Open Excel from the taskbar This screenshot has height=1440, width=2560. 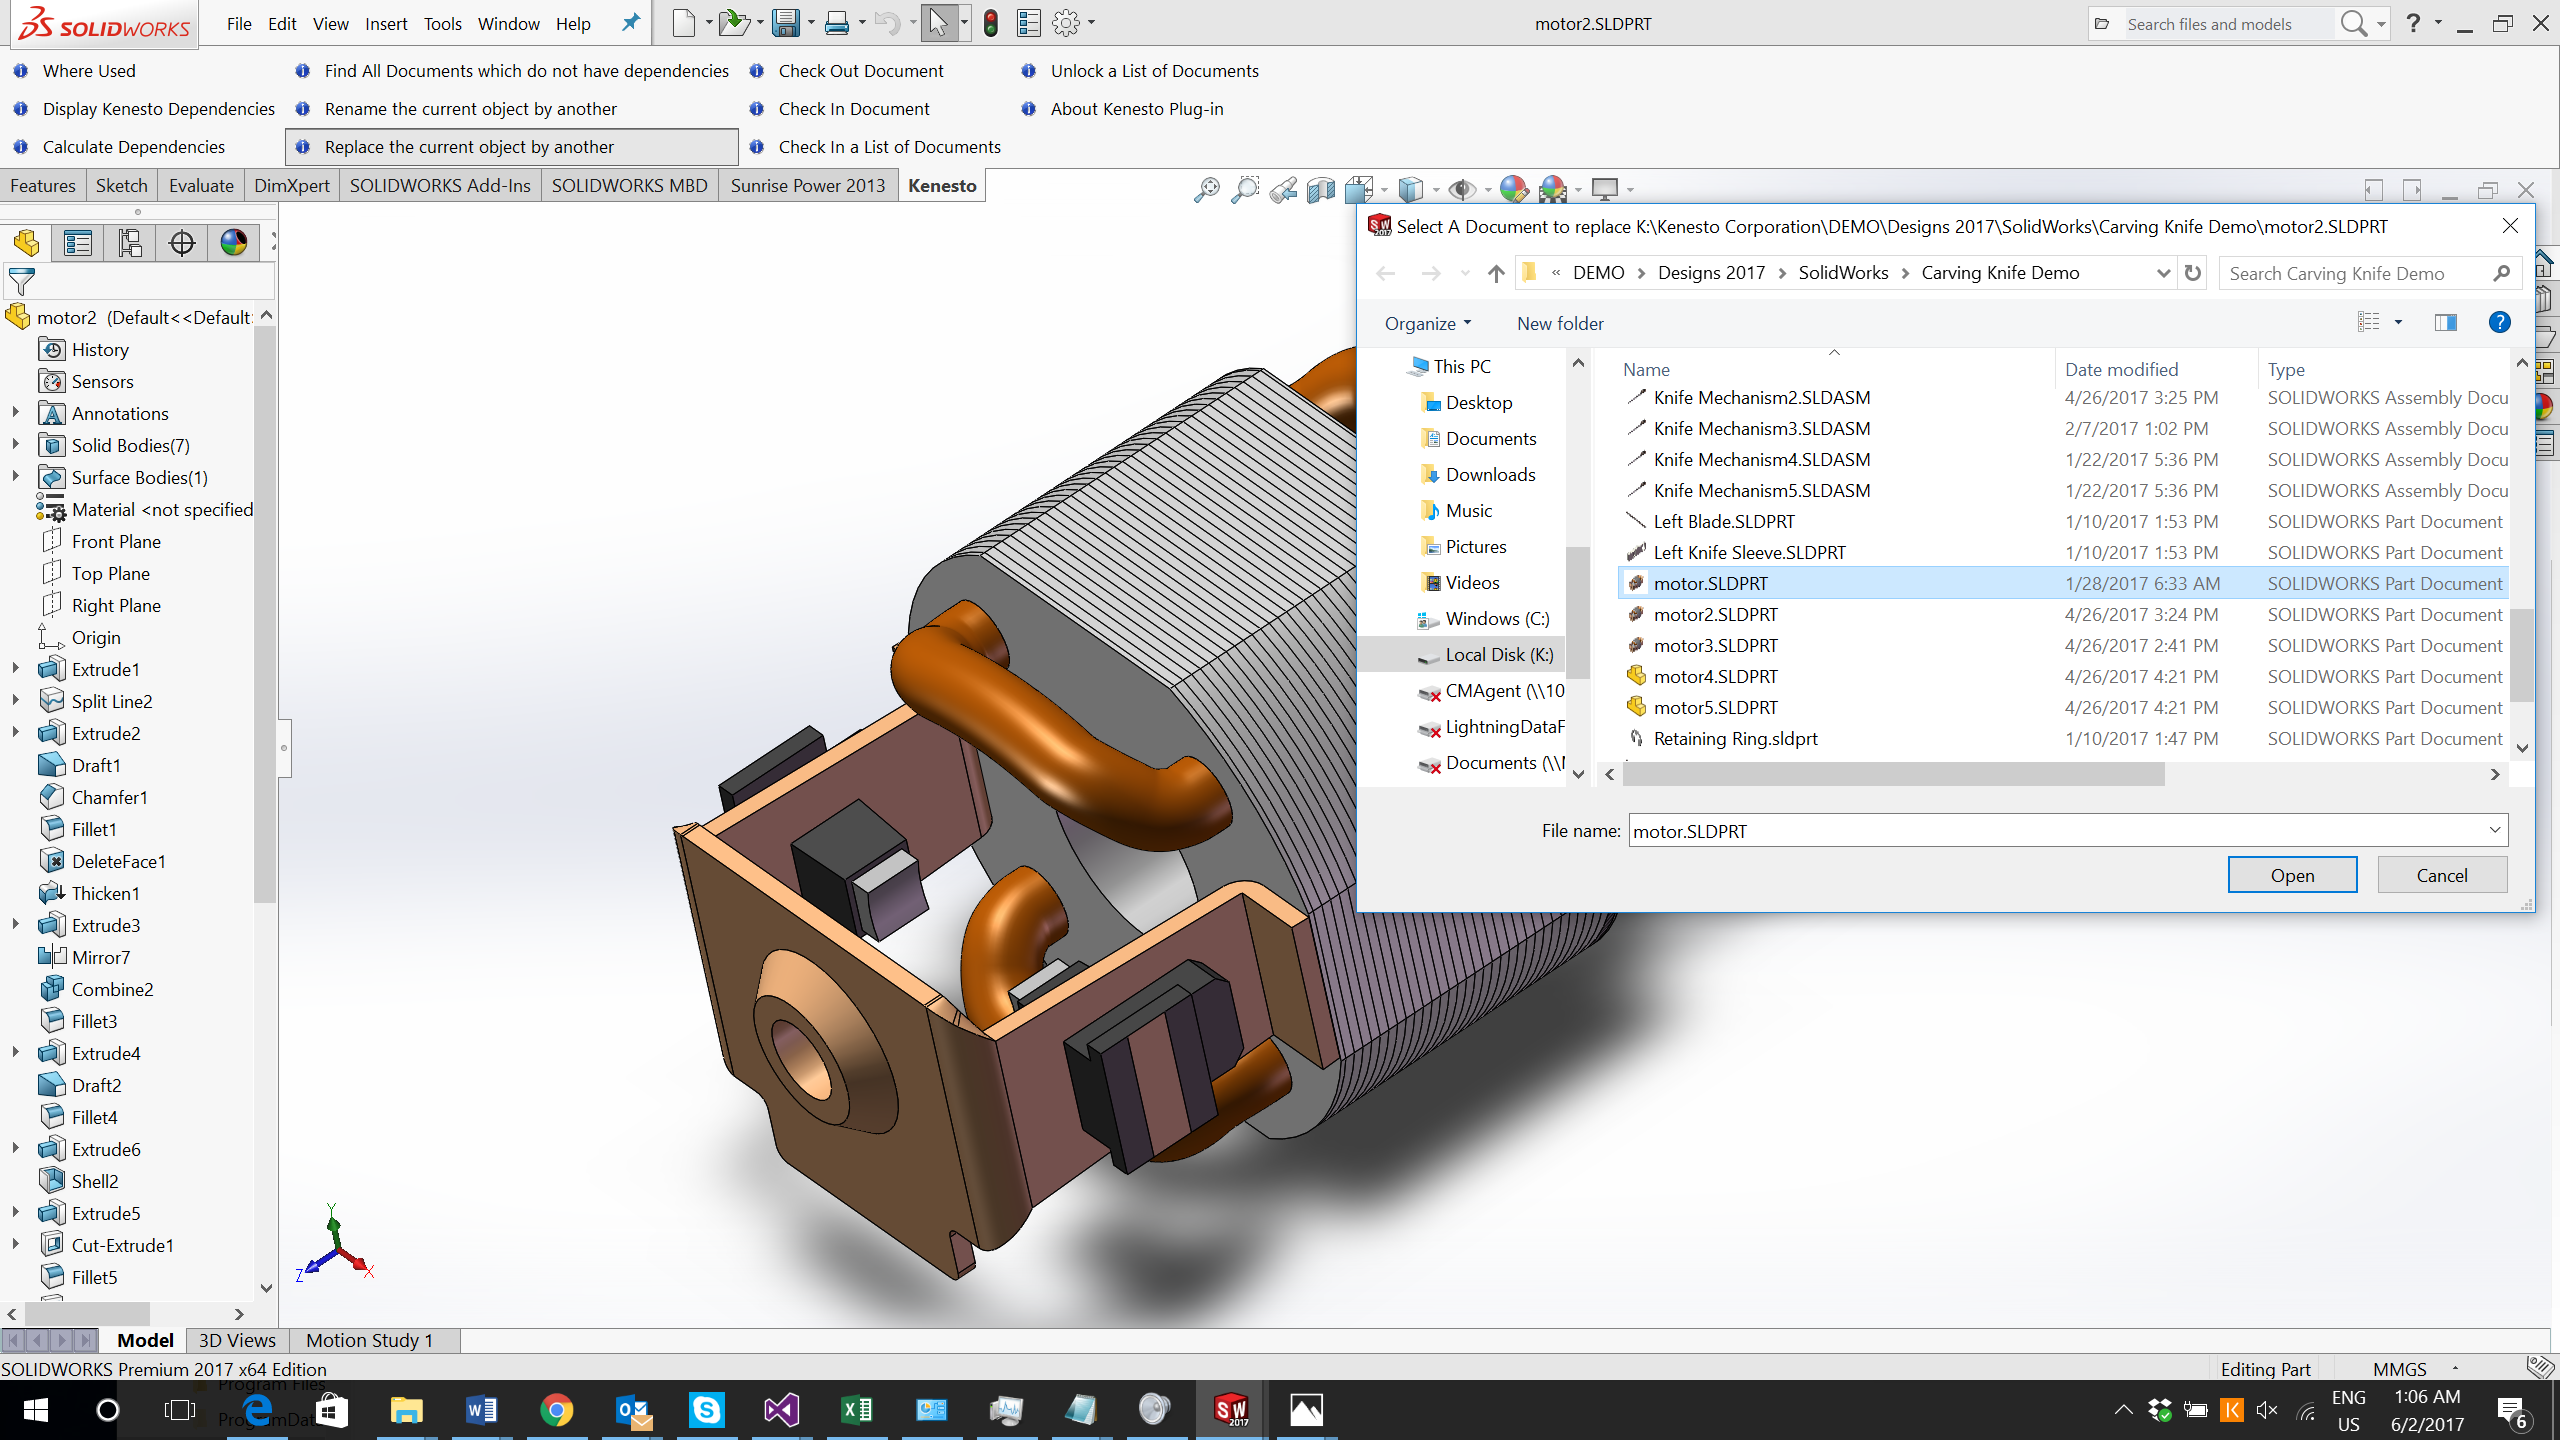[857, 1410]
